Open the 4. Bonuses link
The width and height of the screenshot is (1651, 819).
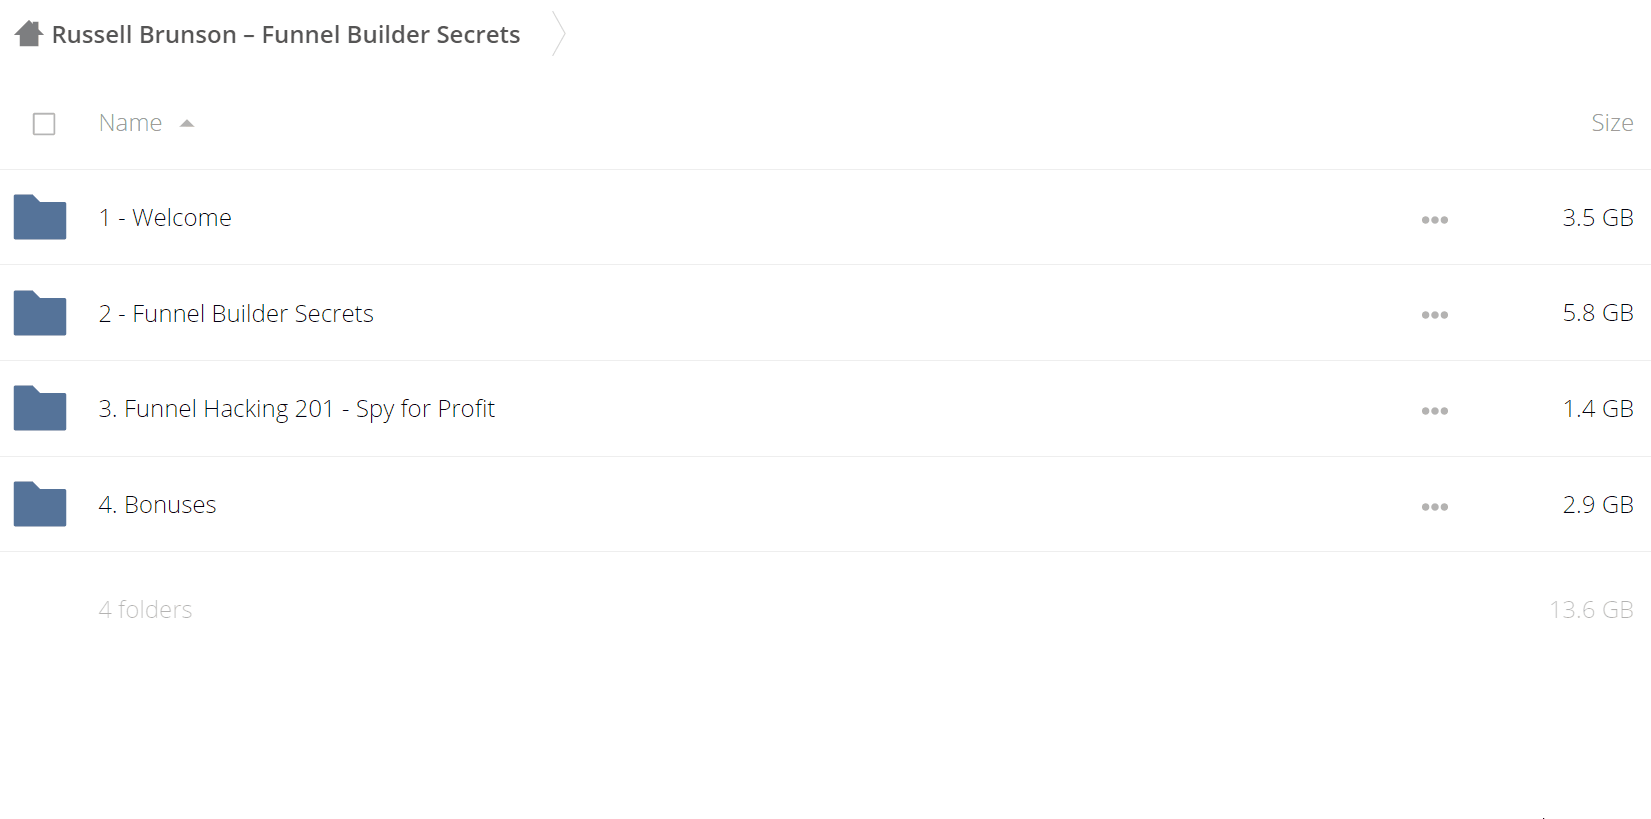pos(158,505)
